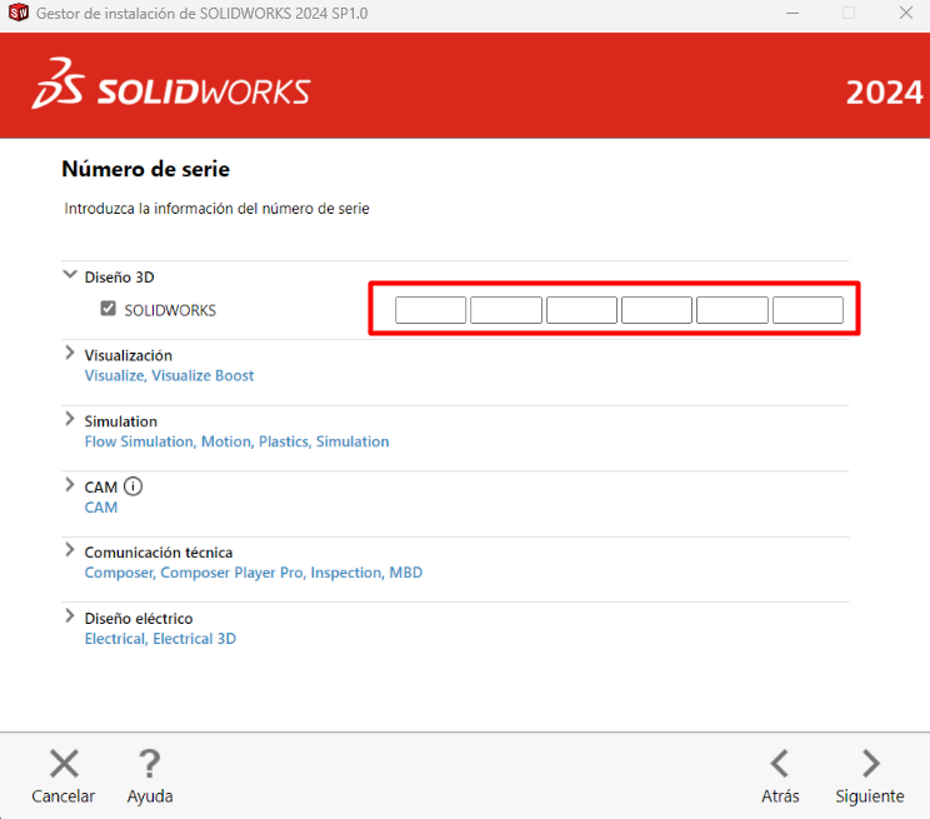Expand the Comunicación técnica section
This screenshot has height=819, width=930.
(x=70, y=550)
